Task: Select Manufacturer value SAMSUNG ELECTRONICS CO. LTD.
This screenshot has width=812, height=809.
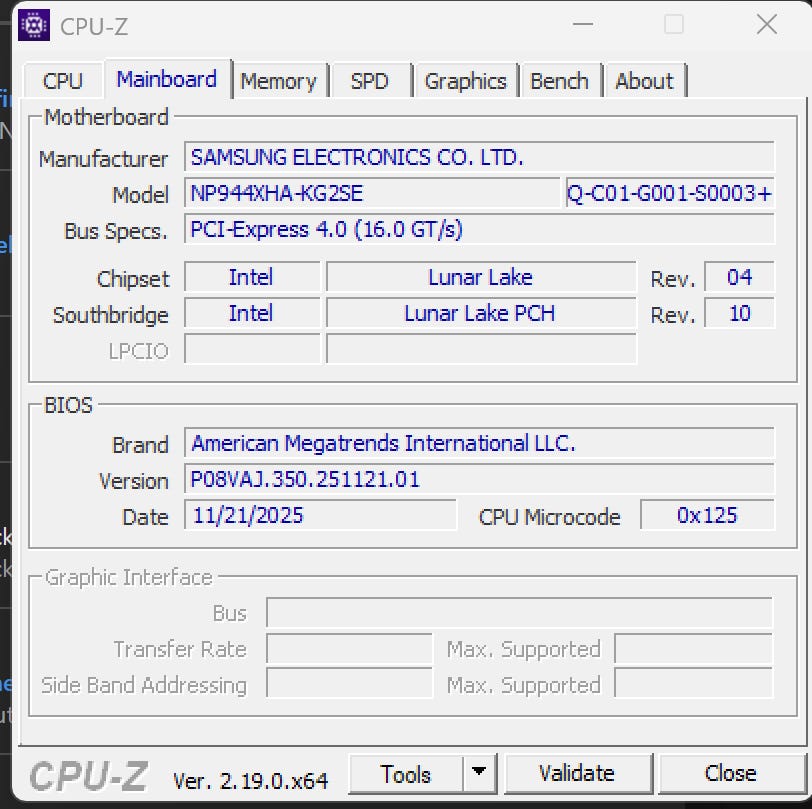Action: pyautogui.click(x=480, y=157)
